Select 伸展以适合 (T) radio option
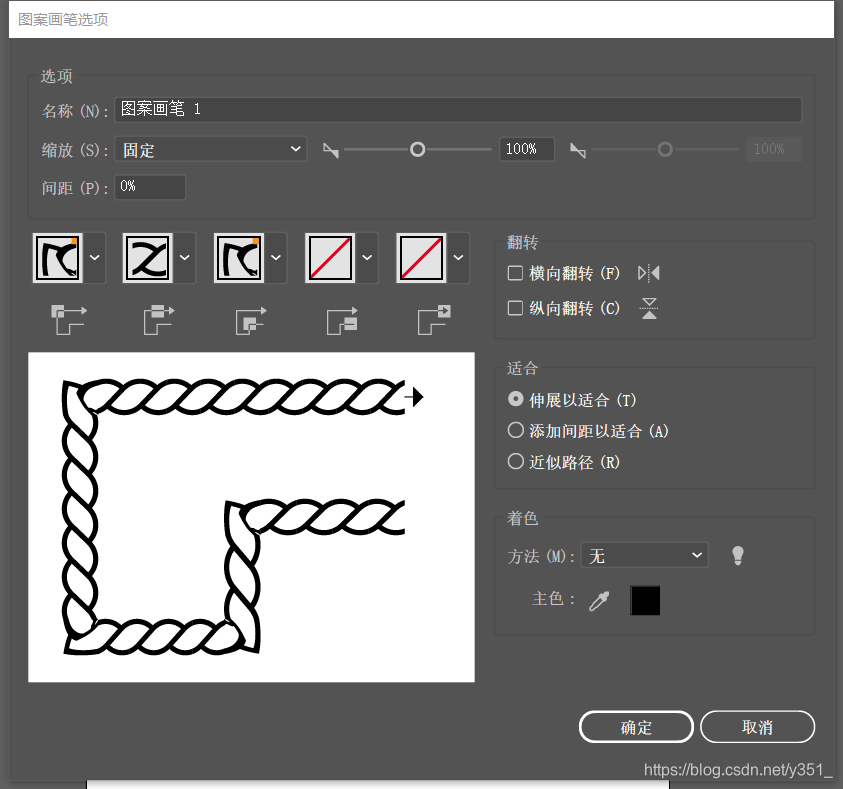 click(x=516, y=399)
